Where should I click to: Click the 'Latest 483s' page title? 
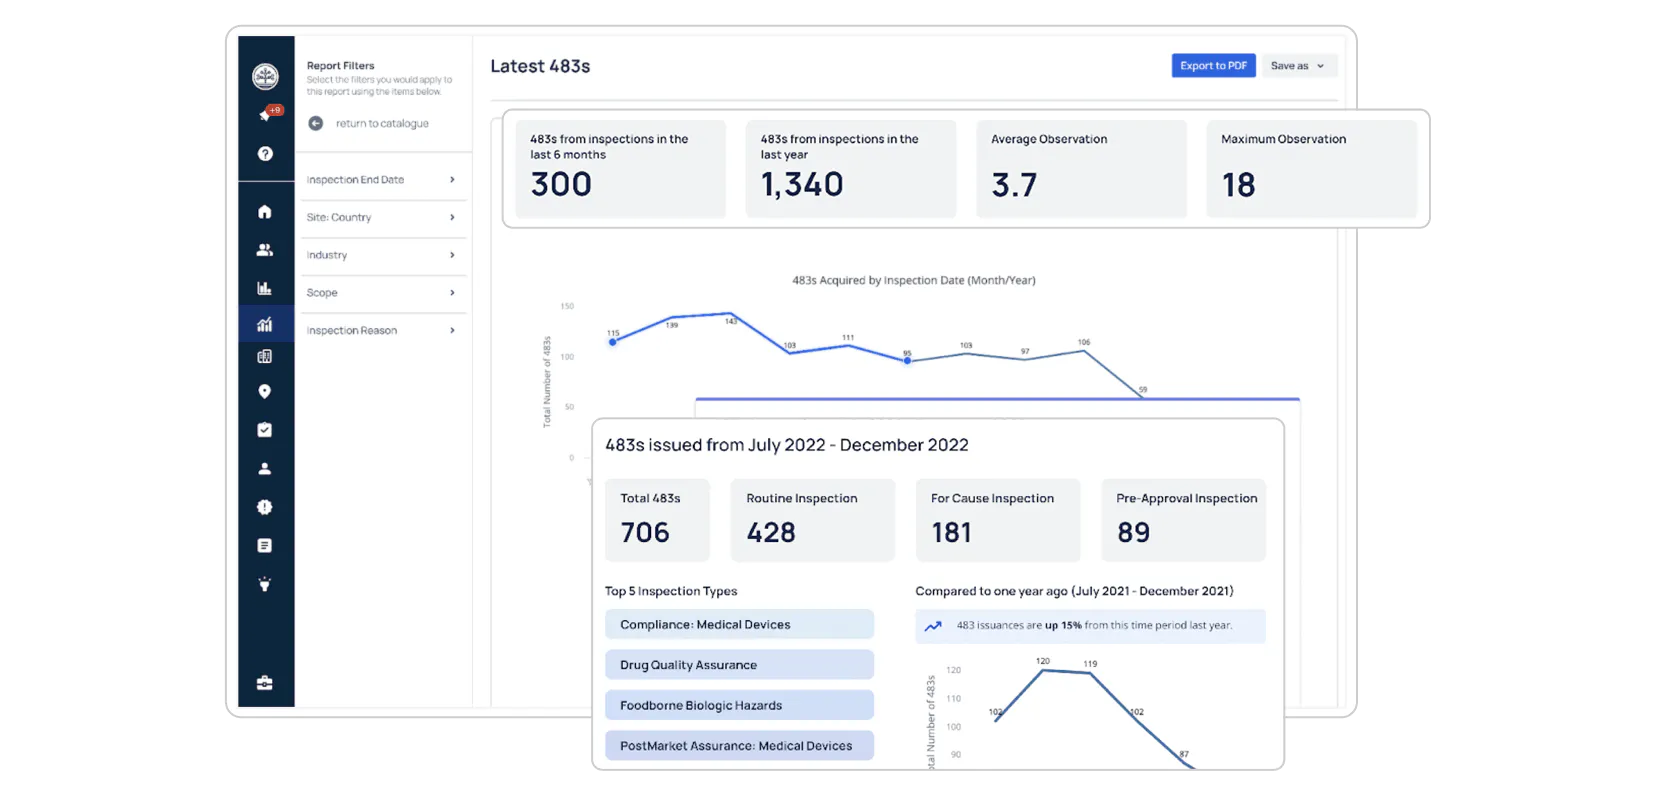coord(540,66)
